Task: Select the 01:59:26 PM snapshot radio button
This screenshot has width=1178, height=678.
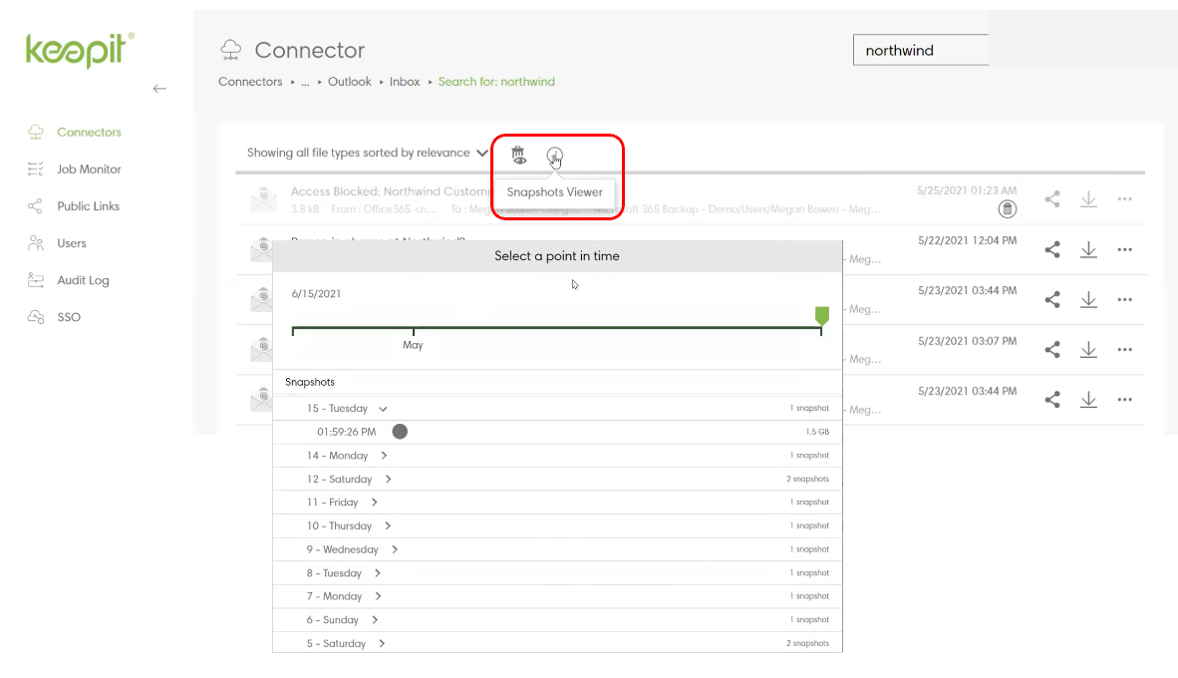Action: click(x=400, y=432)
